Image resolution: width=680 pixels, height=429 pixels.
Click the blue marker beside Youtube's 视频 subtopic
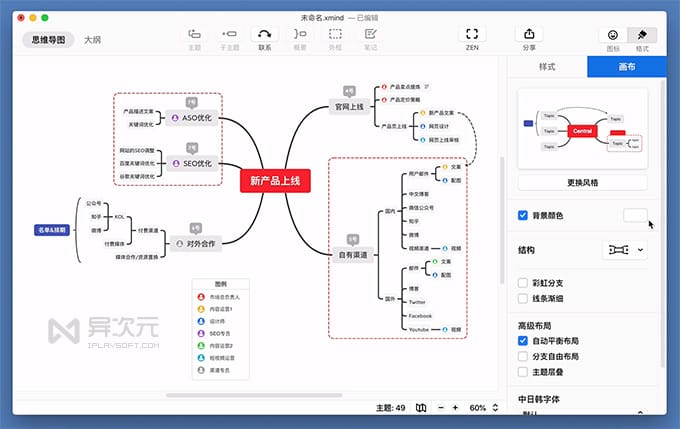pyautogui.click(x=445, y=330)
